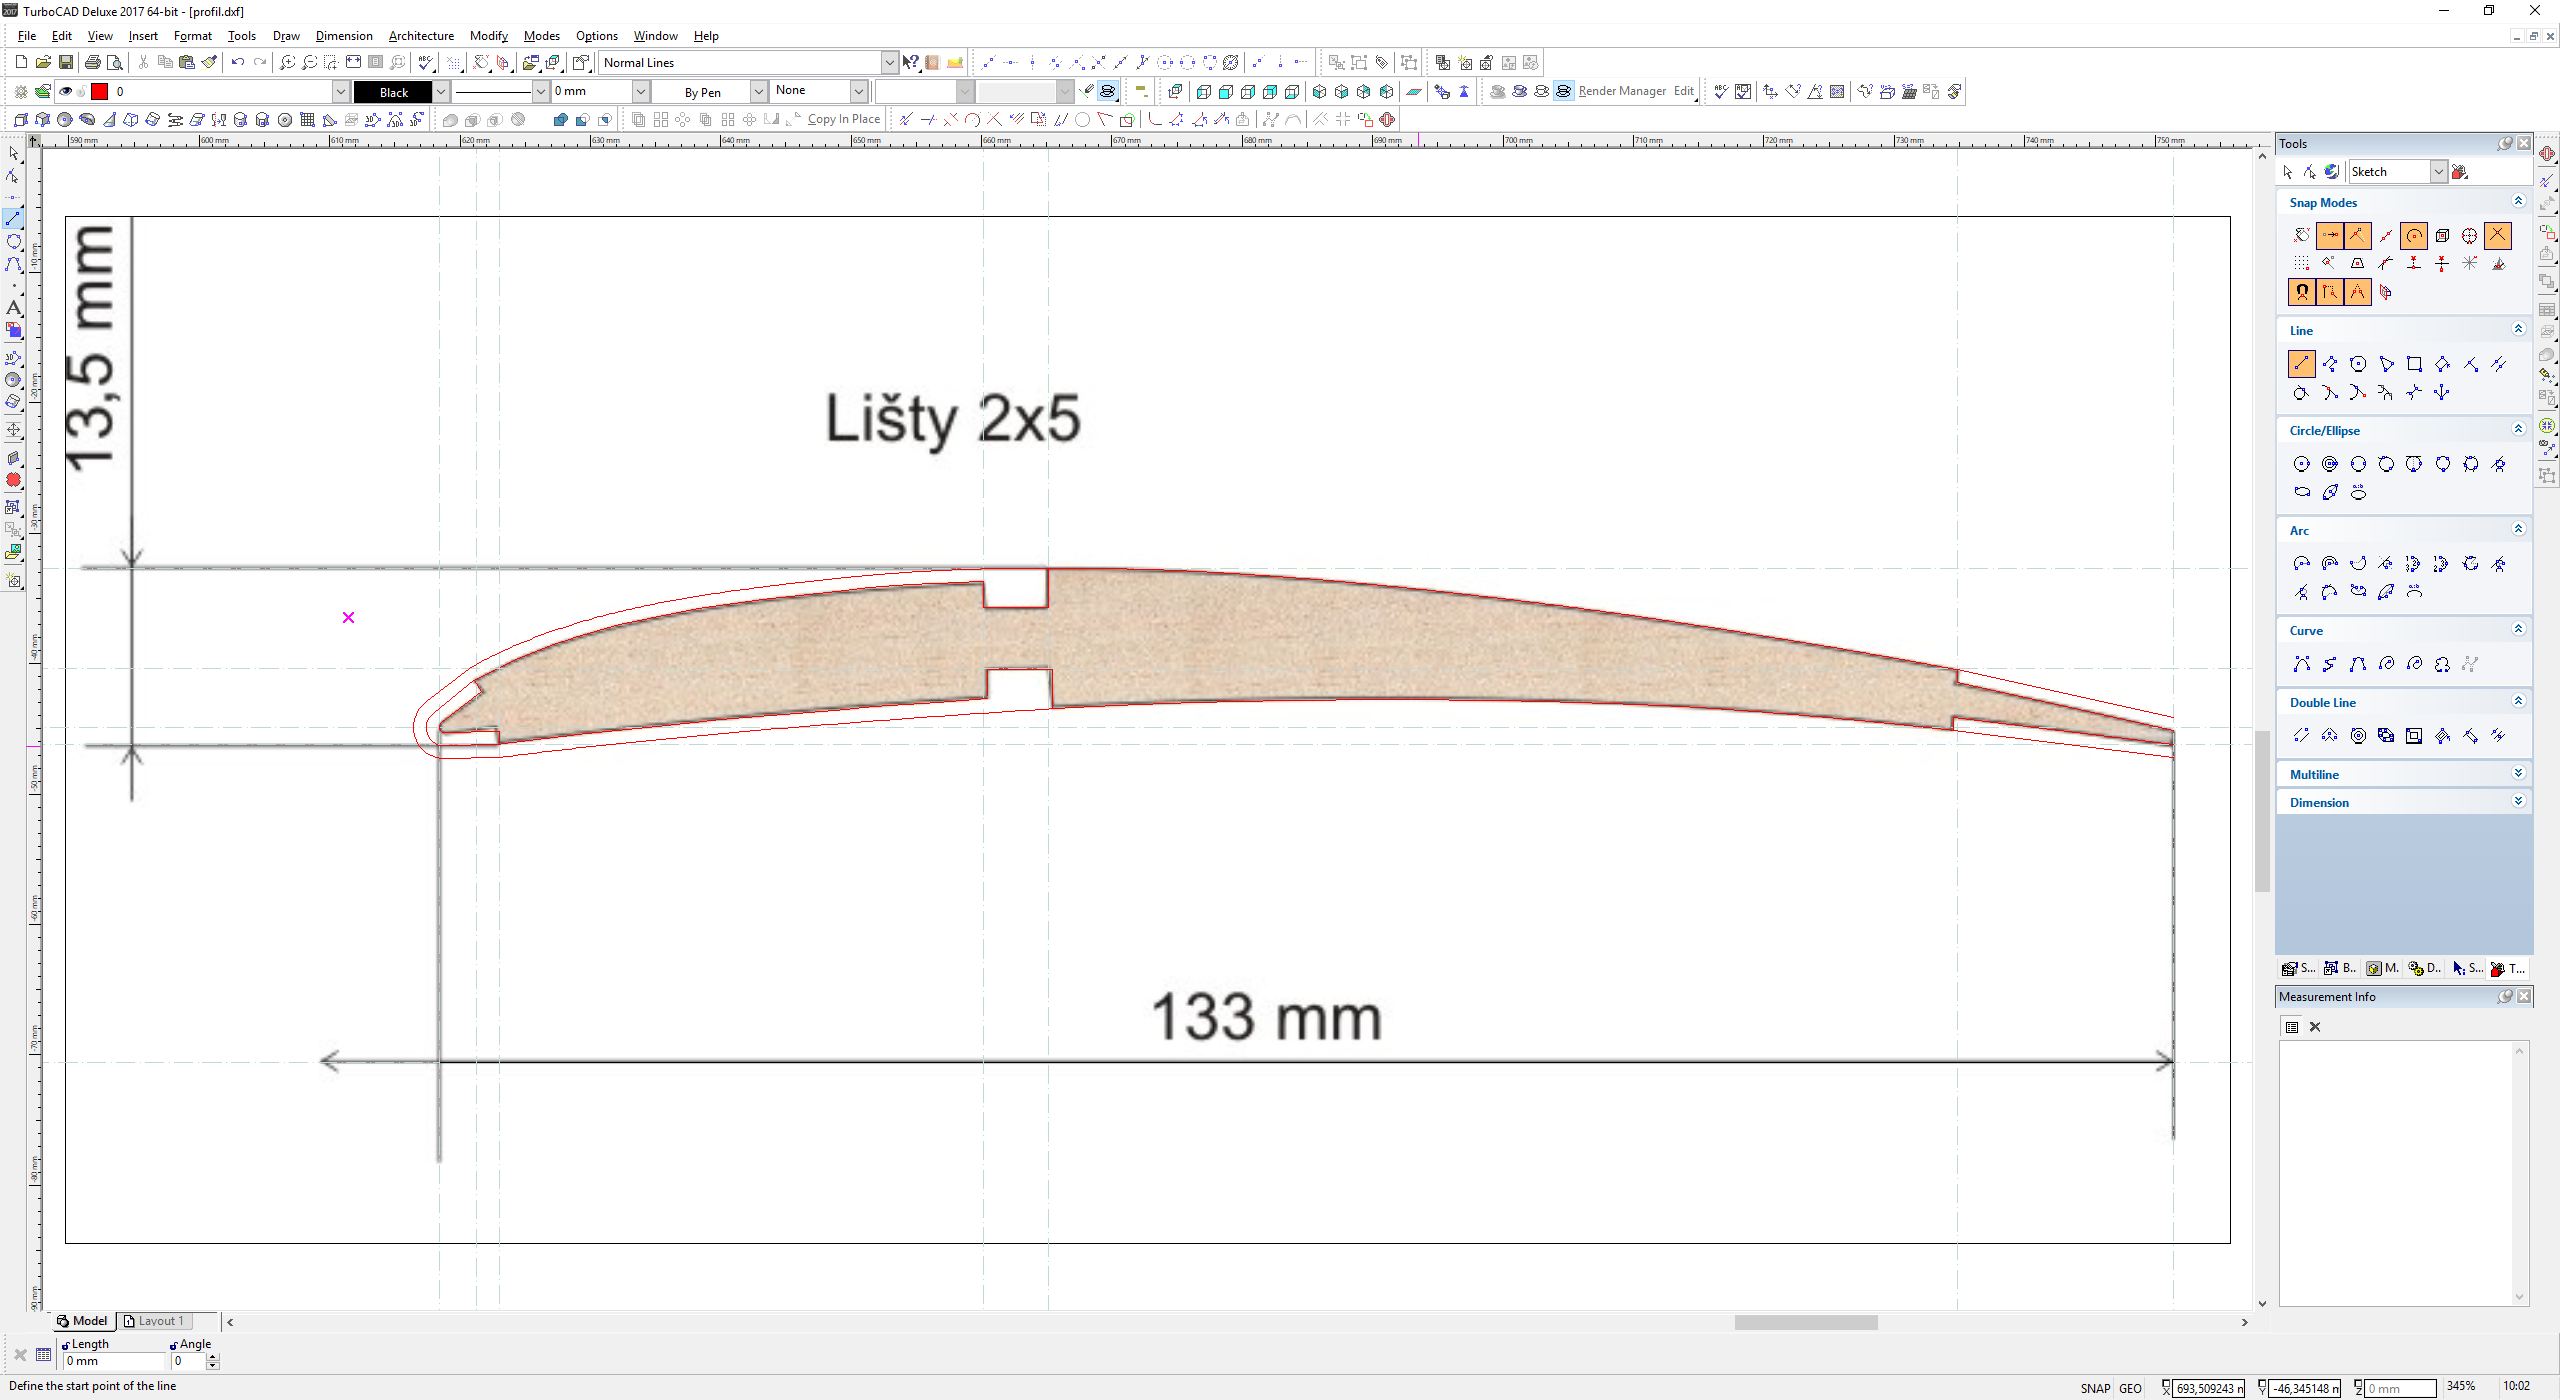Click the Concentric Circle tool icon
2560x1400 pixels.
(x=2330, y=464)
